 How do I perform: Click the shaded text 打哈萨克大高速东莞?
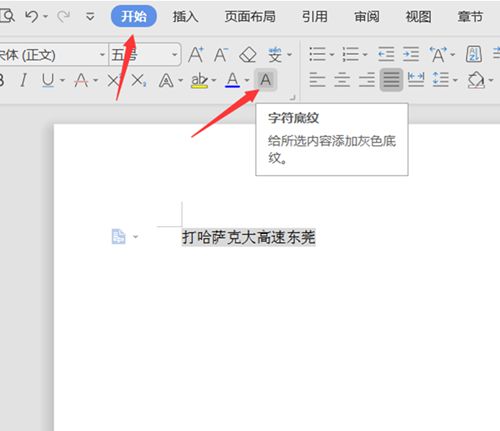pos(248,237)
